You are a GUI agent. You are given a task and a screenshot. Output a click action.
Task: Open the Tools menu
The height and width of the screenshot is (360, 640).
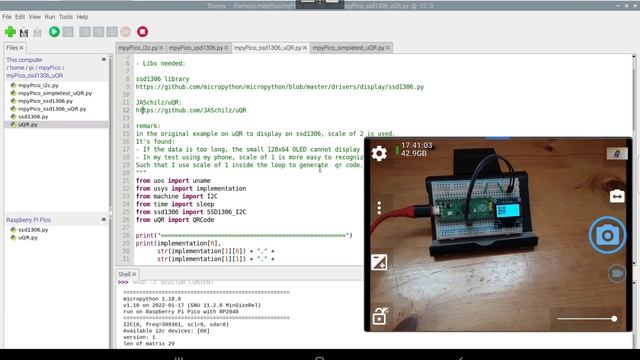[x=66, y=17]
